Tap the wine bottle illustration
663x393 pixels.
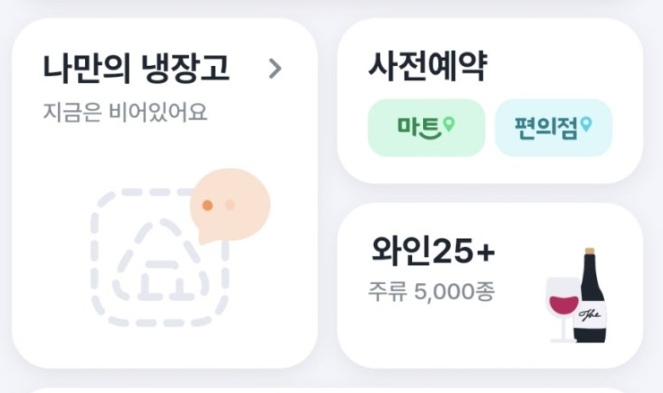click(590, 295)
